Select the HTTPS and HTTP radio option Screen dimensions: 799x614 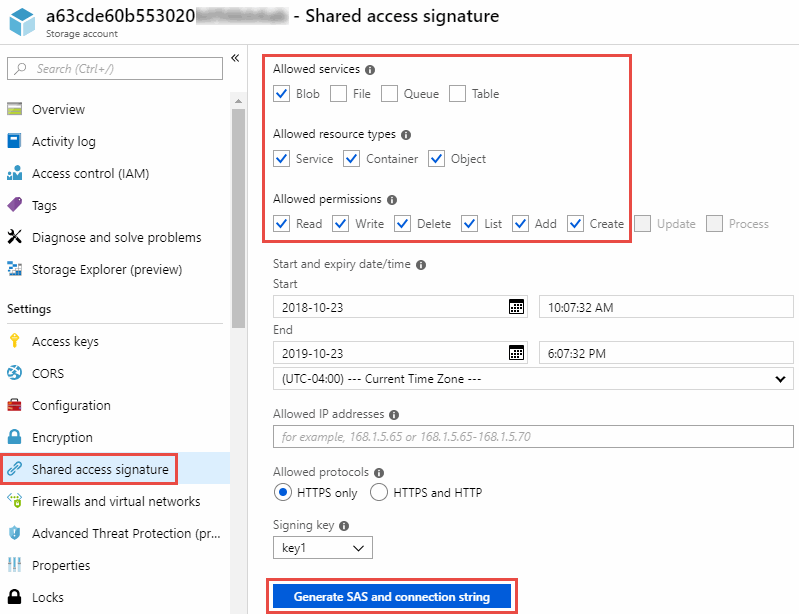pyautogui.click(x=379, y=492)
